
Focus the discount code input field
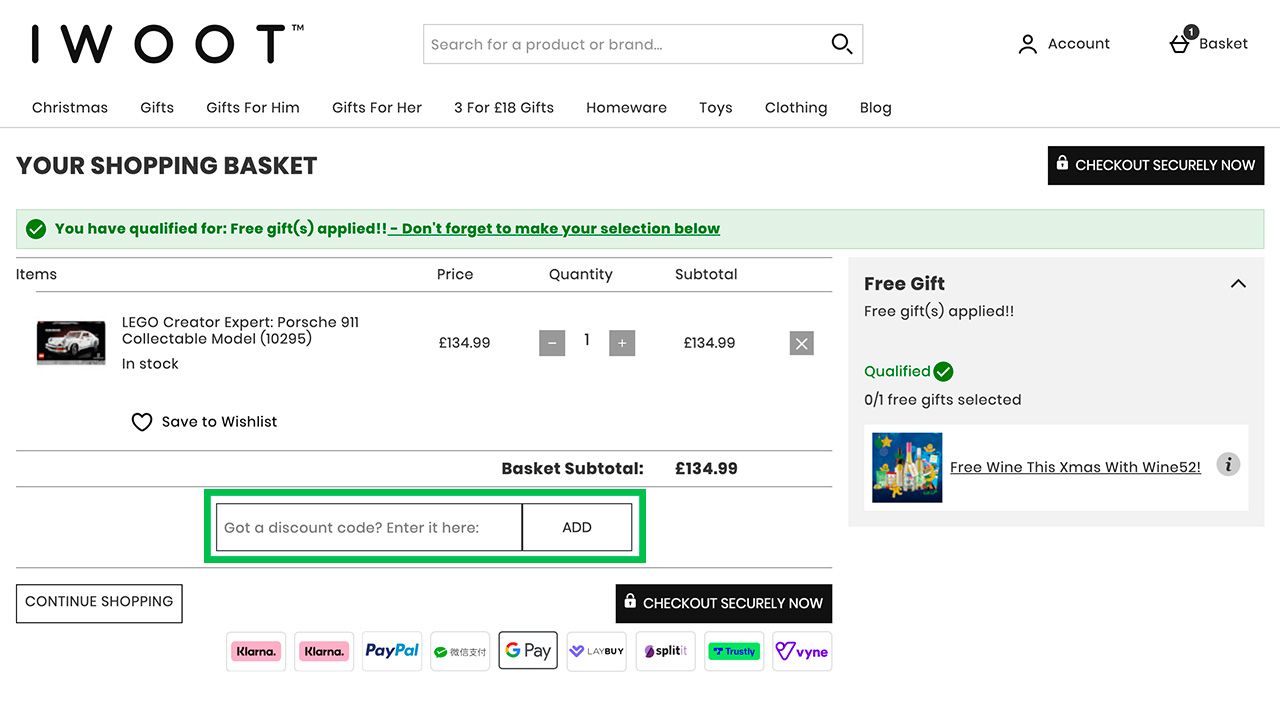[369, 527]
